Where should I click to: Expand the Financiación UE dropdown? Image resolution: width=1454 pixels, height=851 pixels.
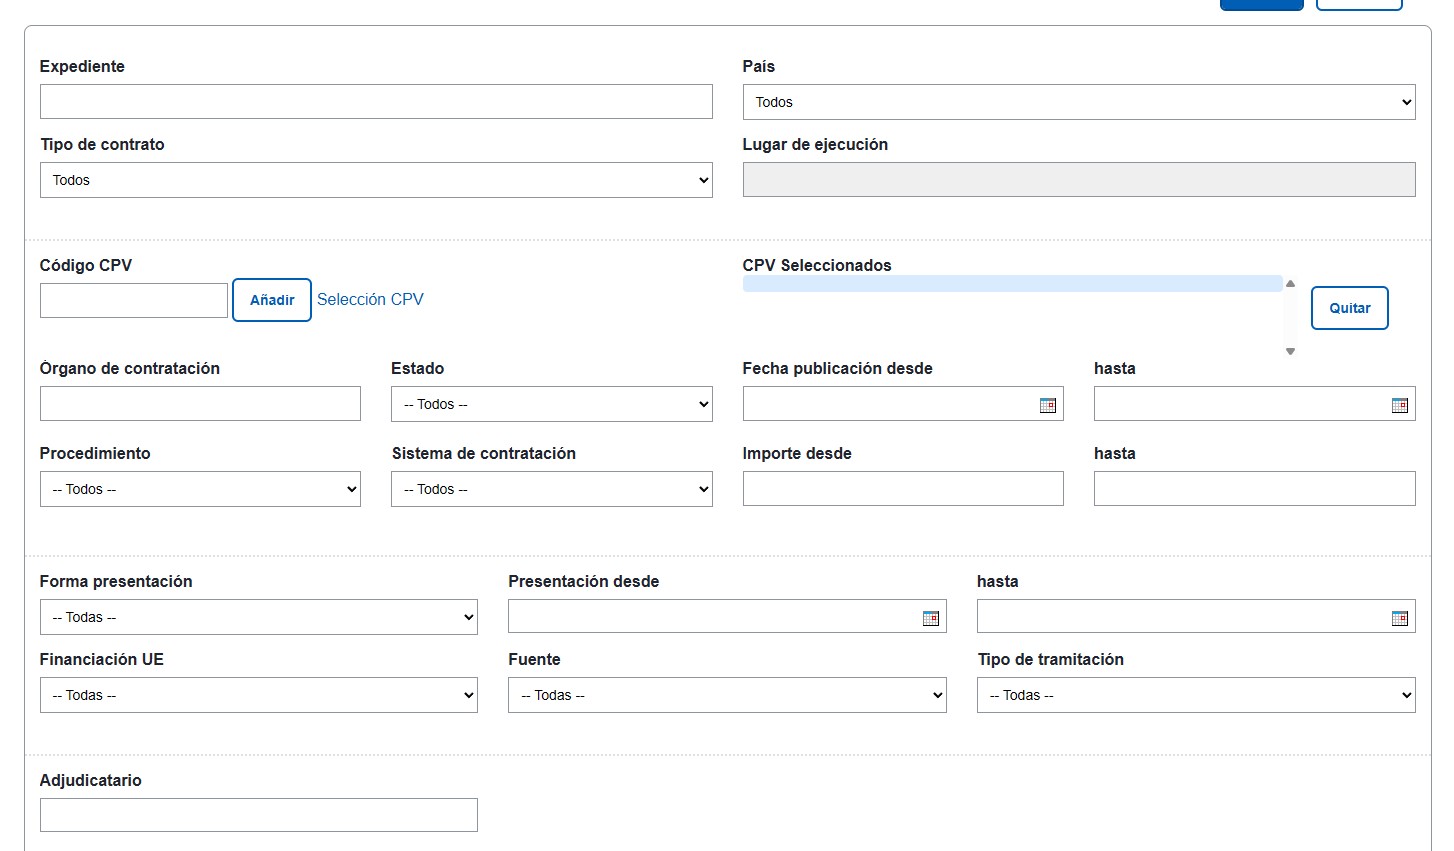pyautogui.click(x=259, y=695)
